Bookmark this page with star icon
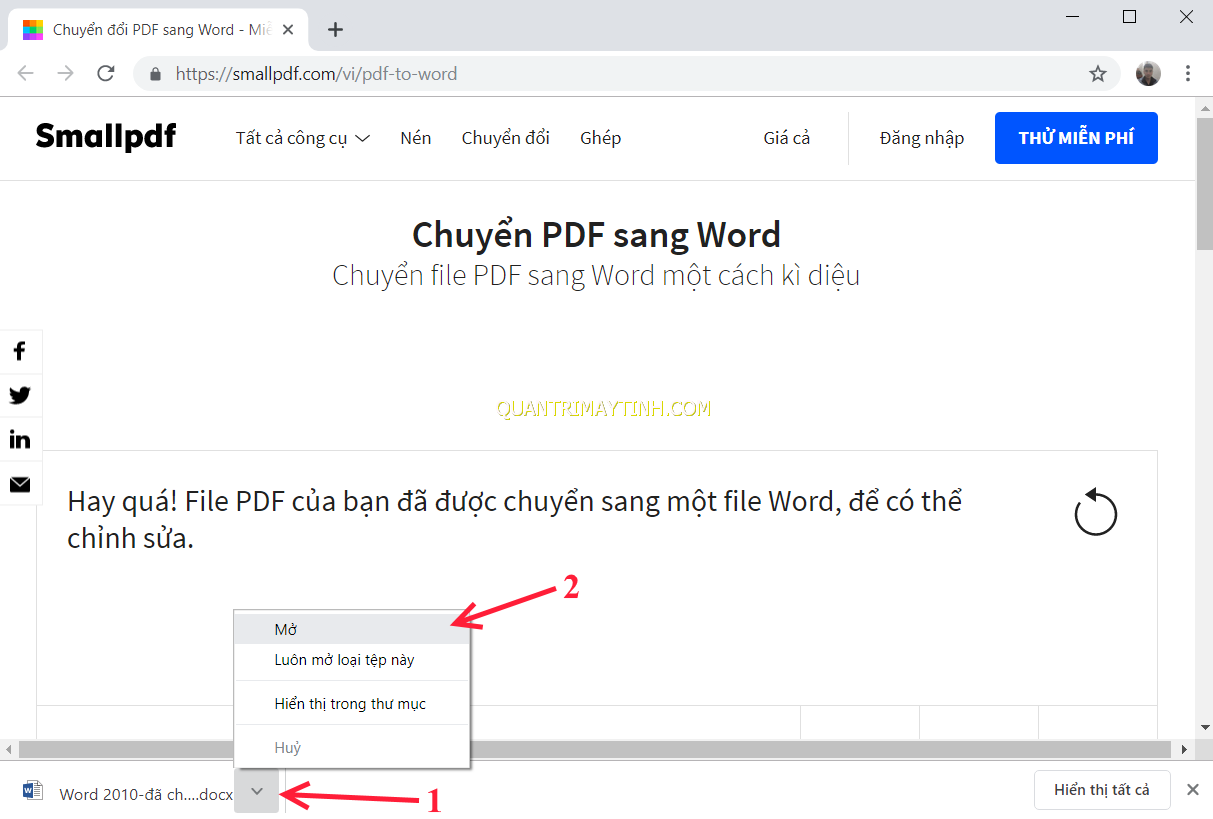 pyautogui.click(x=1098, y=73)
